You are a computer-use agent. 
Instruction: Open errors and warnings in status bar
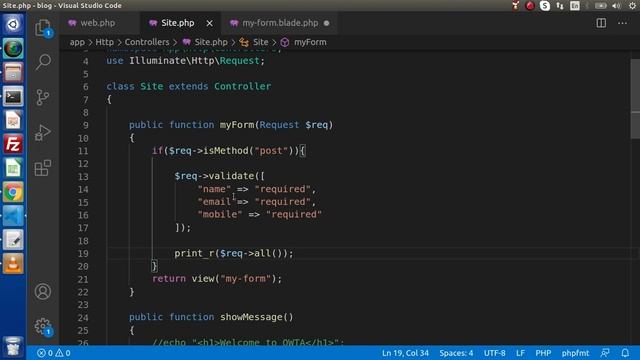coord(54,353)
